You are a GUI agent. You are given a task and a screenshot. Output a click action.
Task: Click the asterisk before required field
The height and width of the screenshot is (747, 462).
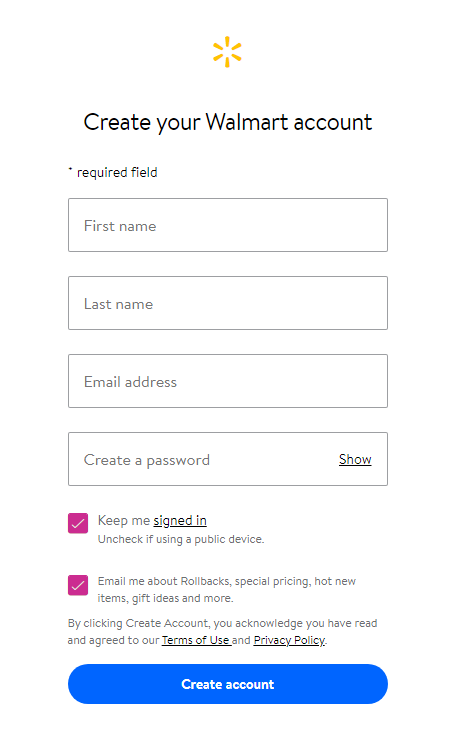(70, 169)
